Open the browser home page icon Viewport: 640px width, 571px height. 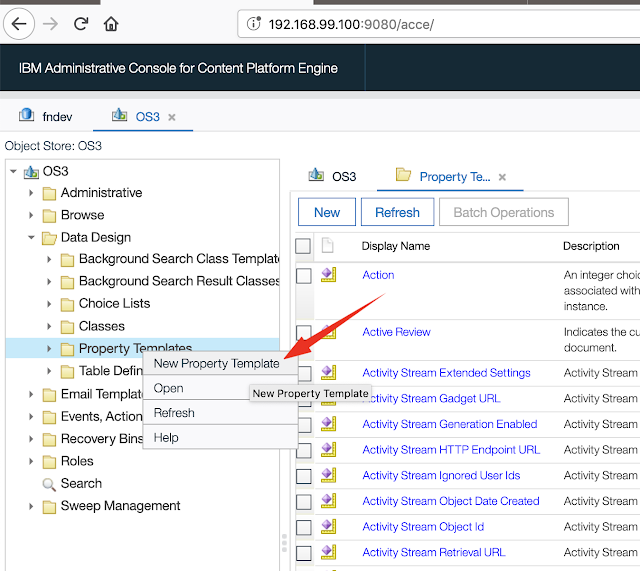point(111,24)
